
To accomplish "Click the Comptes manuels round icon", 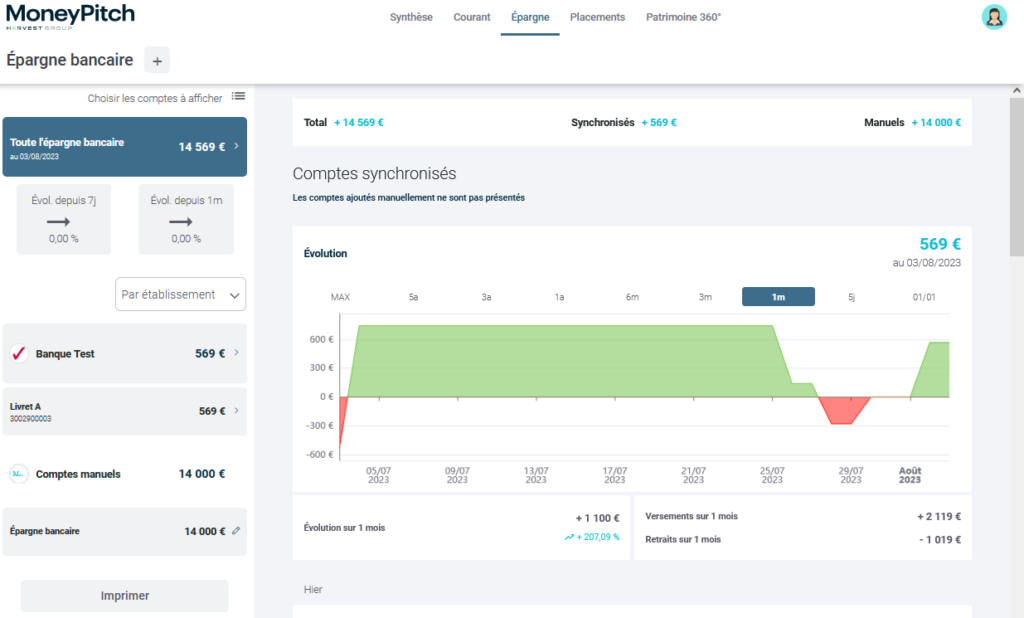I will (18, 474).
